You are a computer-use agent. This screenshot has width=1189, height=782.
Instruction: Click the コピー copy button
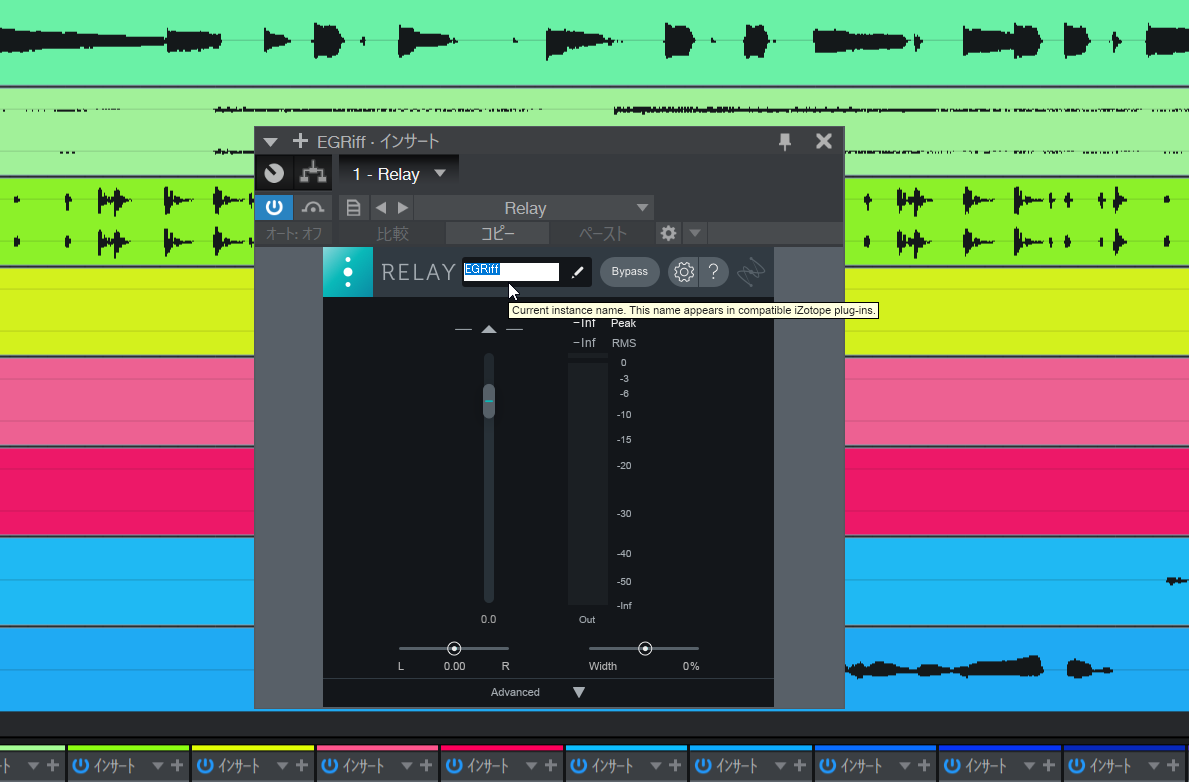(497, 233)
